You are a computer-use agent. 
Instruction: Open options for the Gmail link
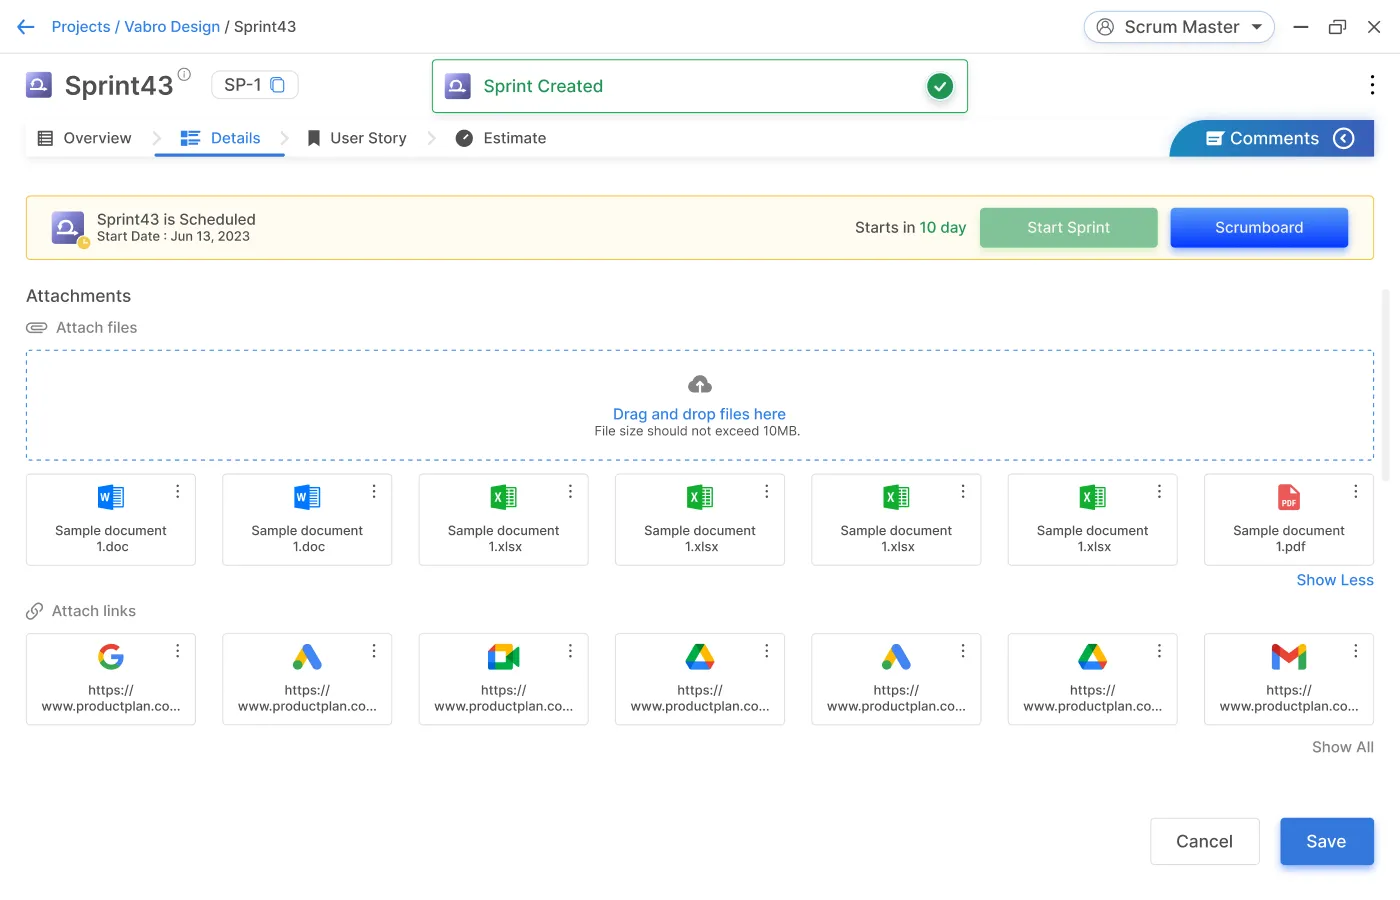[1355, 651]
